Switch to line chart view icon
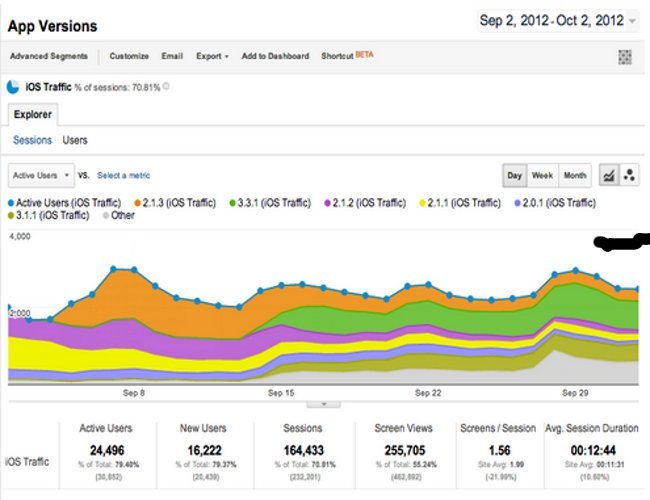Screen dimensions: 650x500 tap(608, 175)
